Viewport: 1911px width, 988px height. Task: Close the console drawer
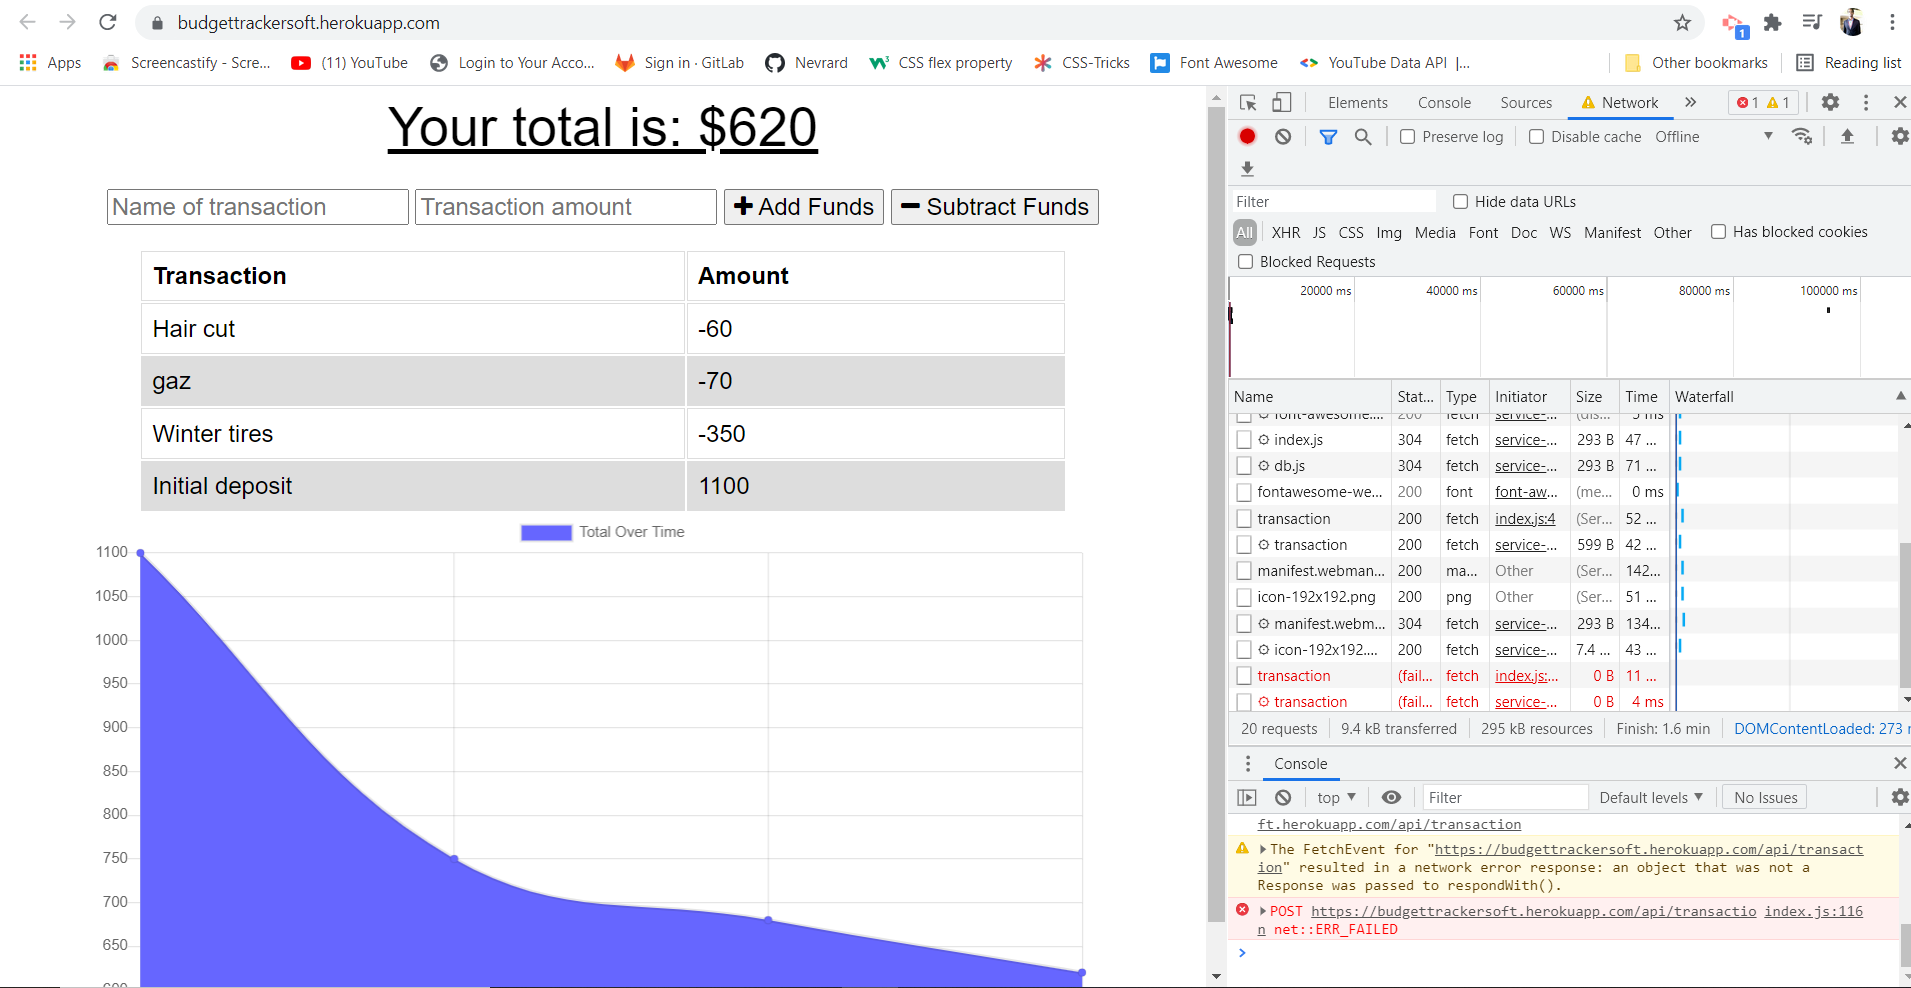[1899, 763]
